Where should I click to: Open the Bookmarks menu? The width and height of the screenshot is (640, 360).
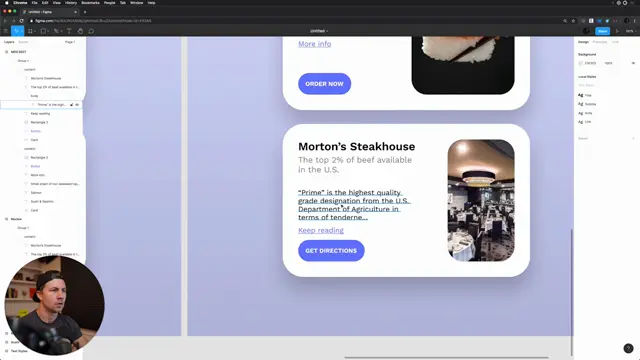pos(90,3)
